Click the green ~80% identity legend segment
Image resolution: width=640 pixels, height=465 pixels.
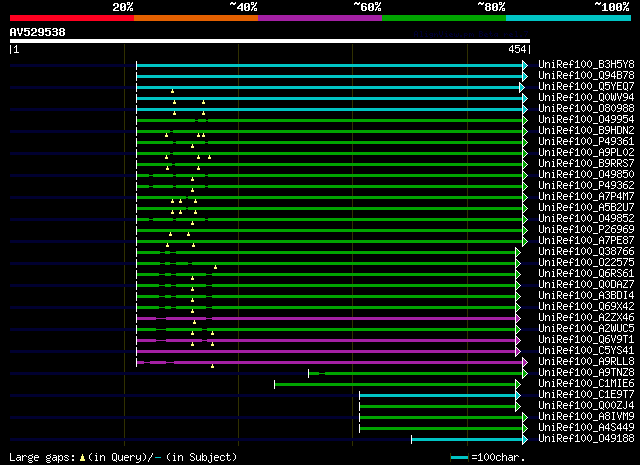pos(444,18)
